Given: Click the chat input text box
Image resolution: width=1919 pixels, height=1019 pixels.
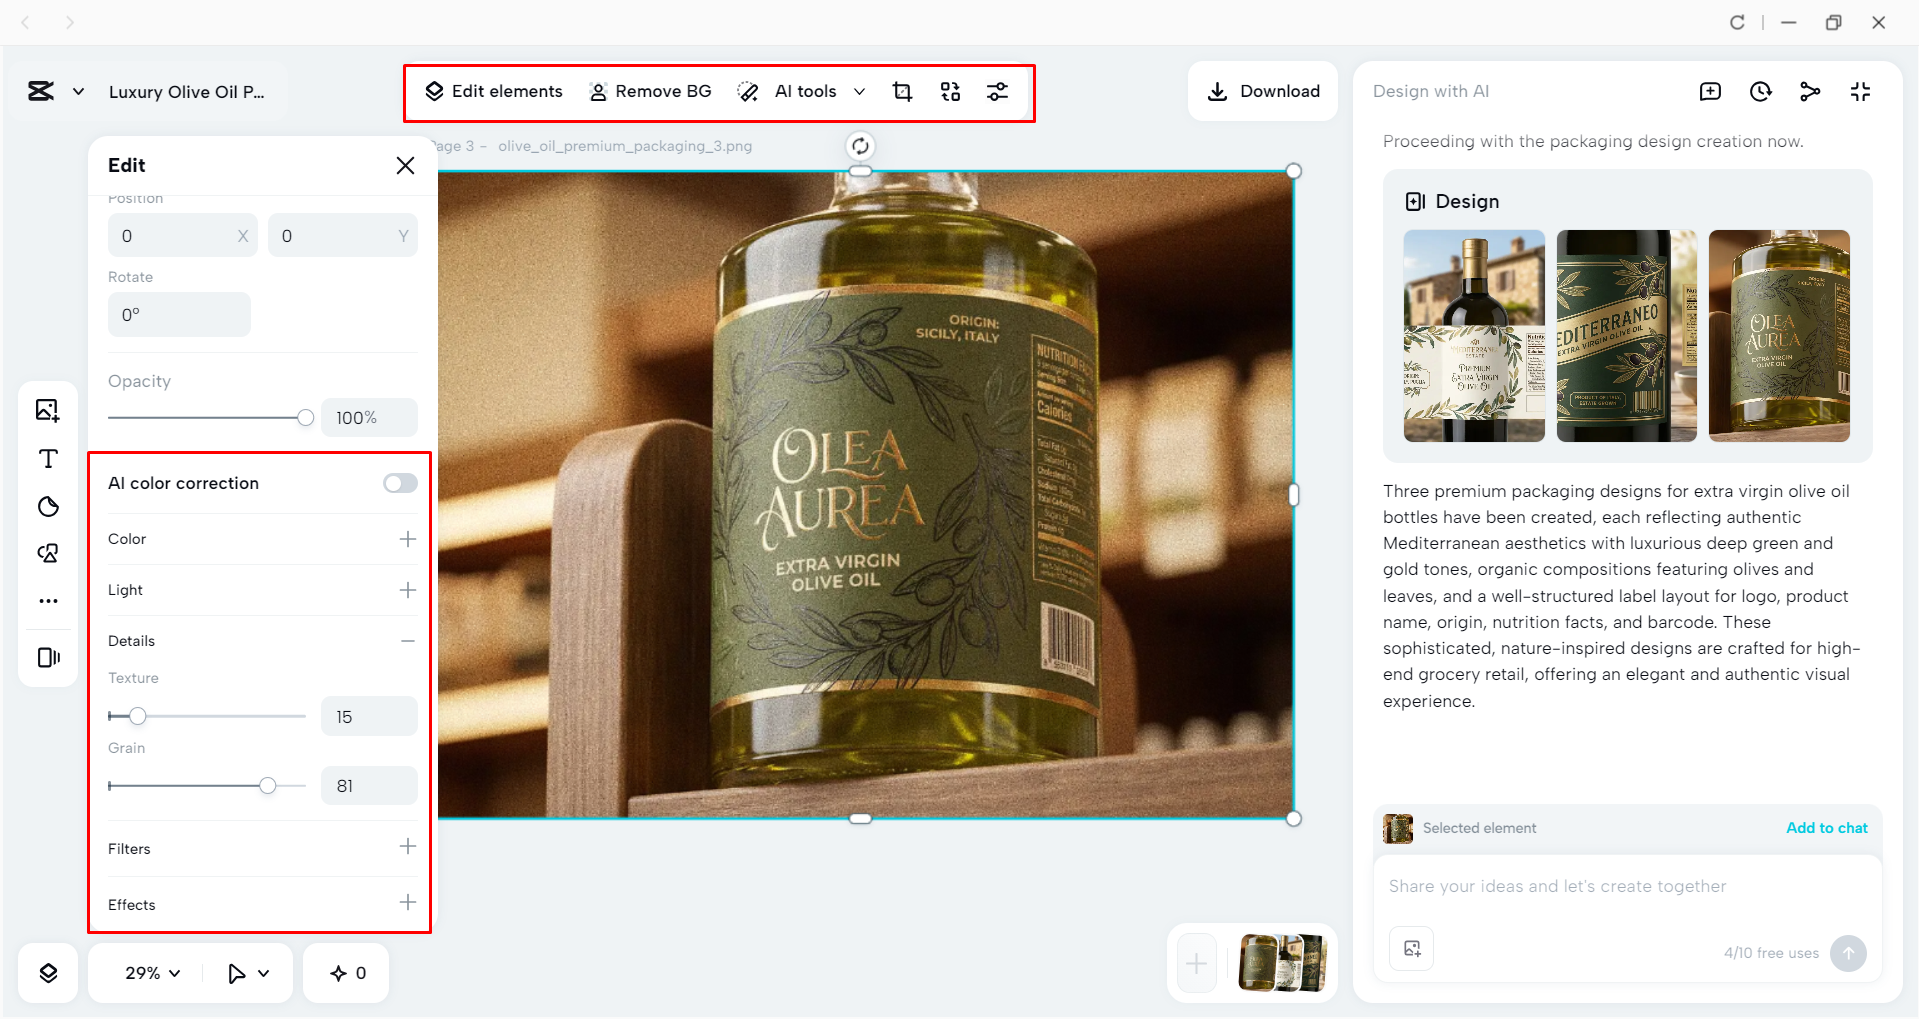Looking at the screenshot, I should [1627, 887].
